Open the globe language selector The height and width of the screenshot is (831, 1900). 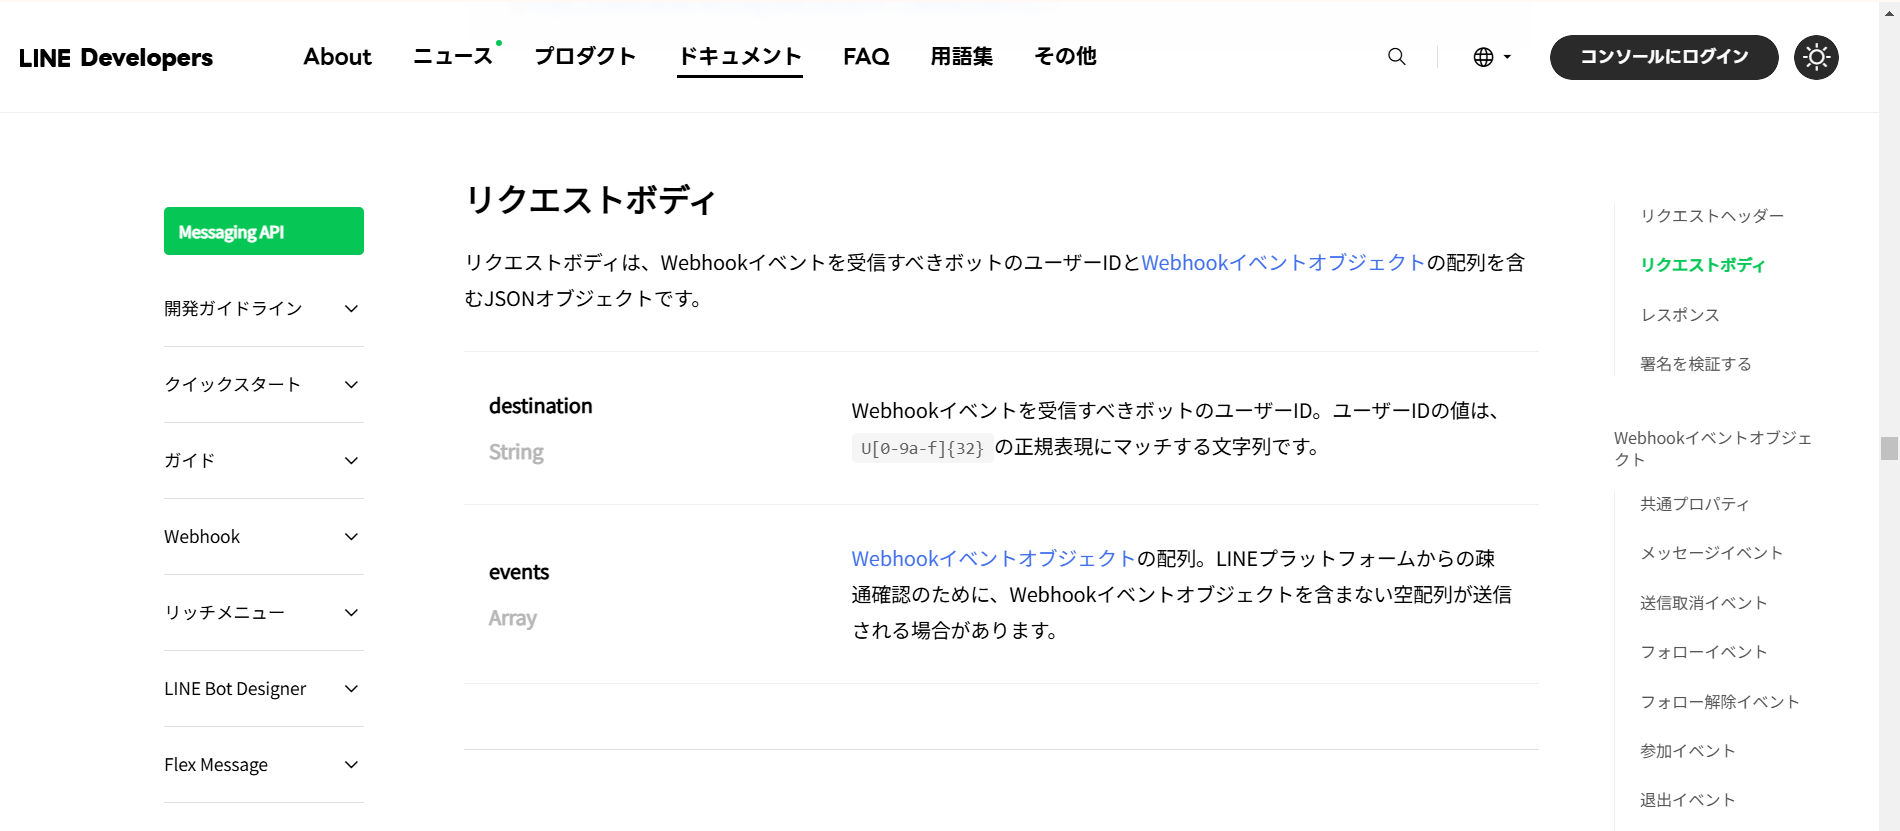pos(1491,57)
